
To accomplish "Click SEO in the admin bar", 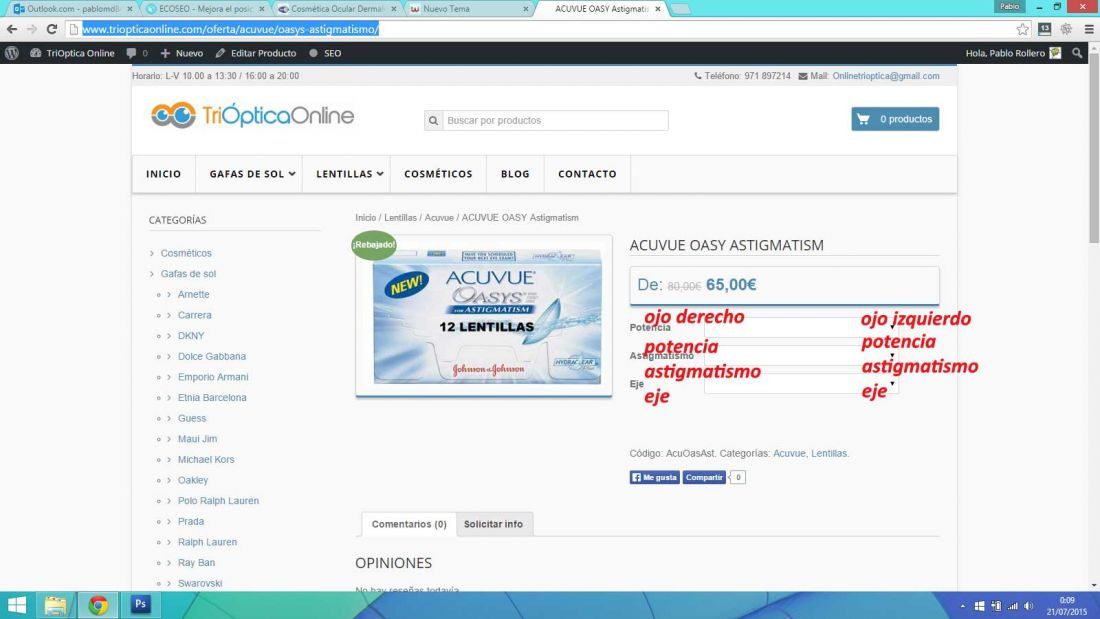I will pyautogui.click(x=326, y=53).
